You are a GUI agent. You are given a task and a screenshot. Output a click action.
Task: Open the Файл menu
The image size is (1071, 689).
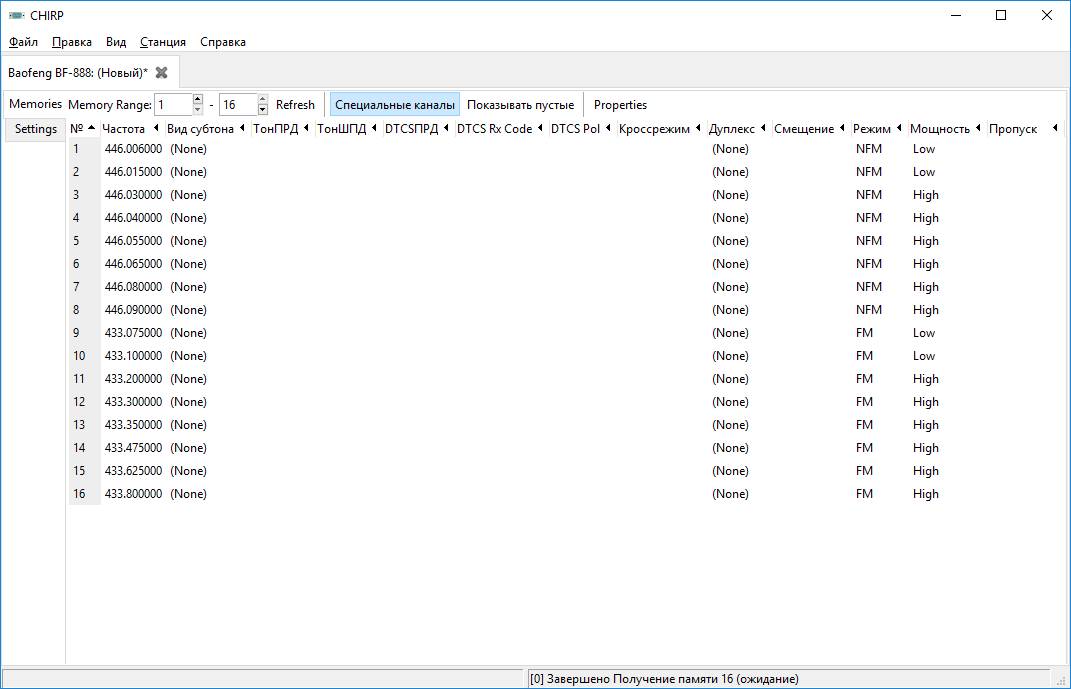[x=23, y=42]
